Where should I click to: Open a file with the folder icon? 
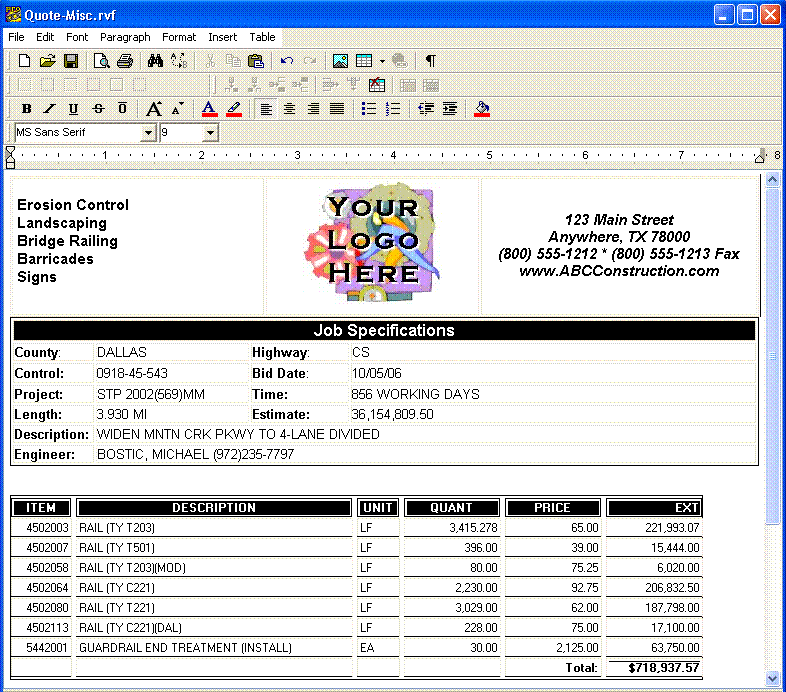pyautogui.click(x=48, y=61)
